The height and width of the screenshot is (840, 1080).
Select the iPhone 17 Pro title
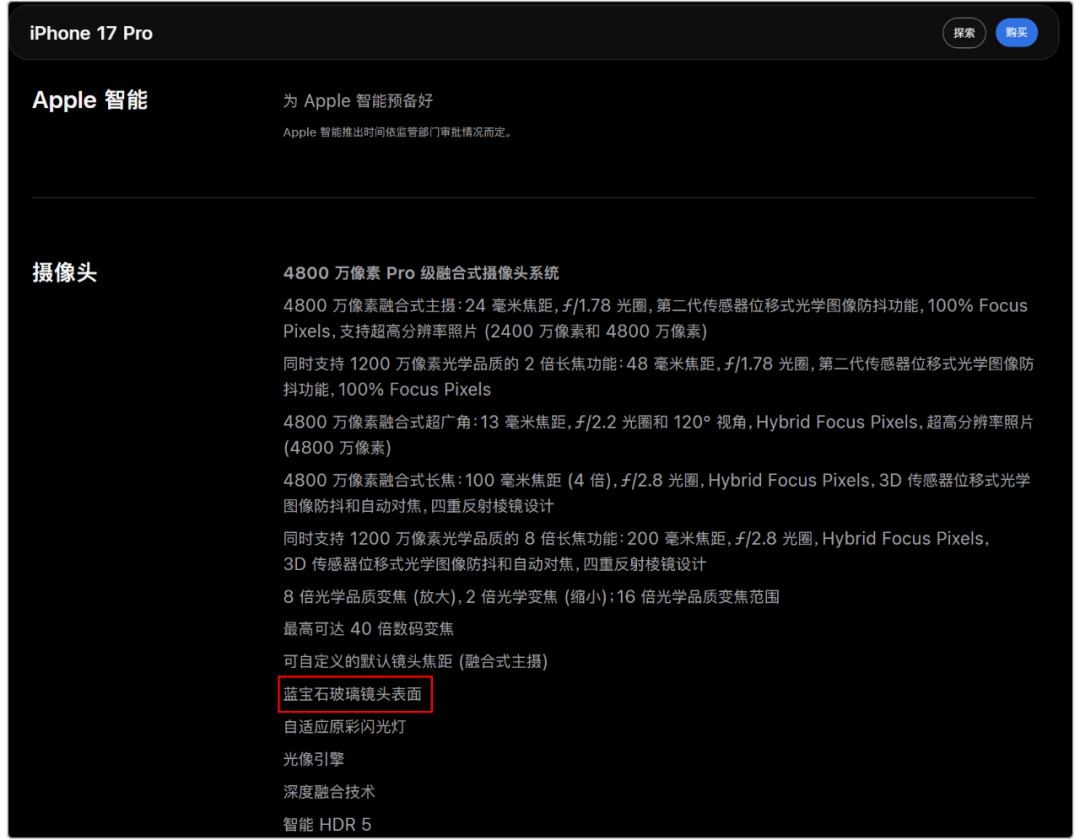91,33
